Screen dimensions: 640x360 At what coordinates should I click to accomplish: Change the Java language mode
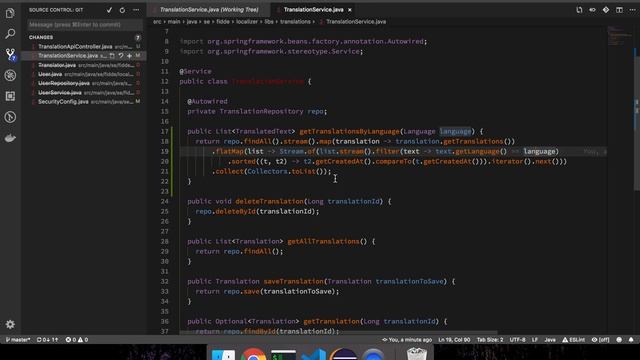click(550, 340)
